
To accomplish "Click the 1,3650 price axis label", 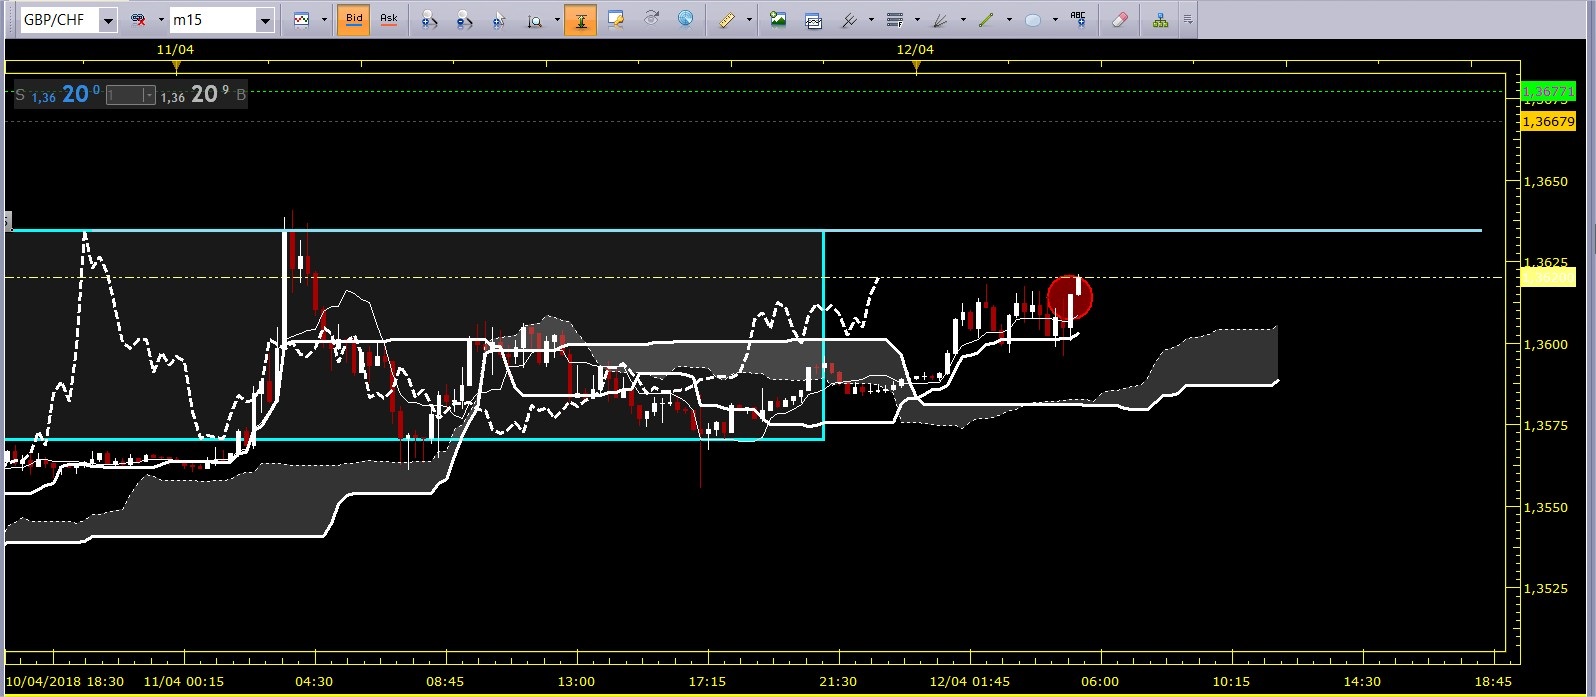I will [x=1545, y=181].
